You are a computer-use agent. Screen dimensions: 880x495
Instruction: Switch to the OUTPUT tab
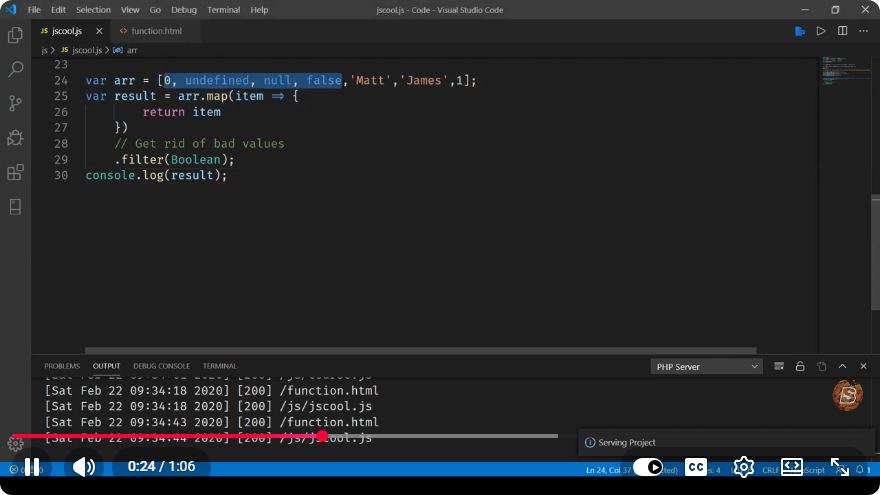(x=106, y=366)
